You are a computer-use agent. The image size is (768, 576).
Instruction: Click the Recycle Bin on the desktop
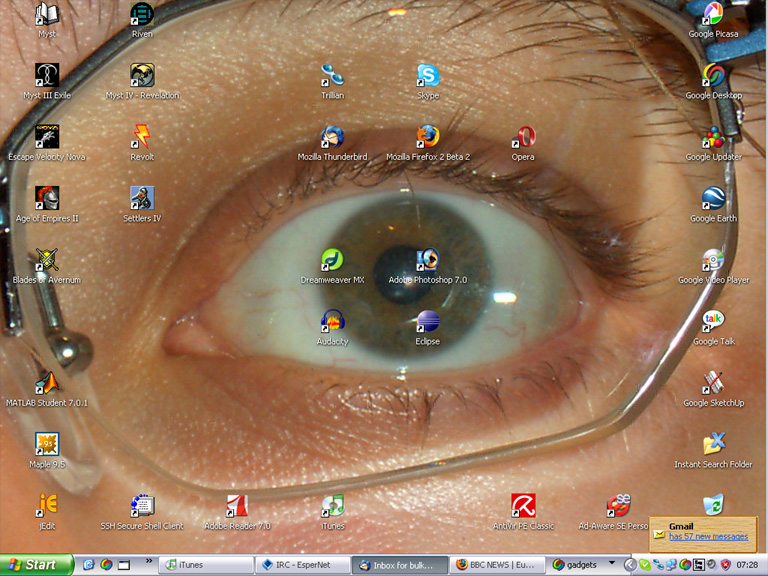[714, 504]
